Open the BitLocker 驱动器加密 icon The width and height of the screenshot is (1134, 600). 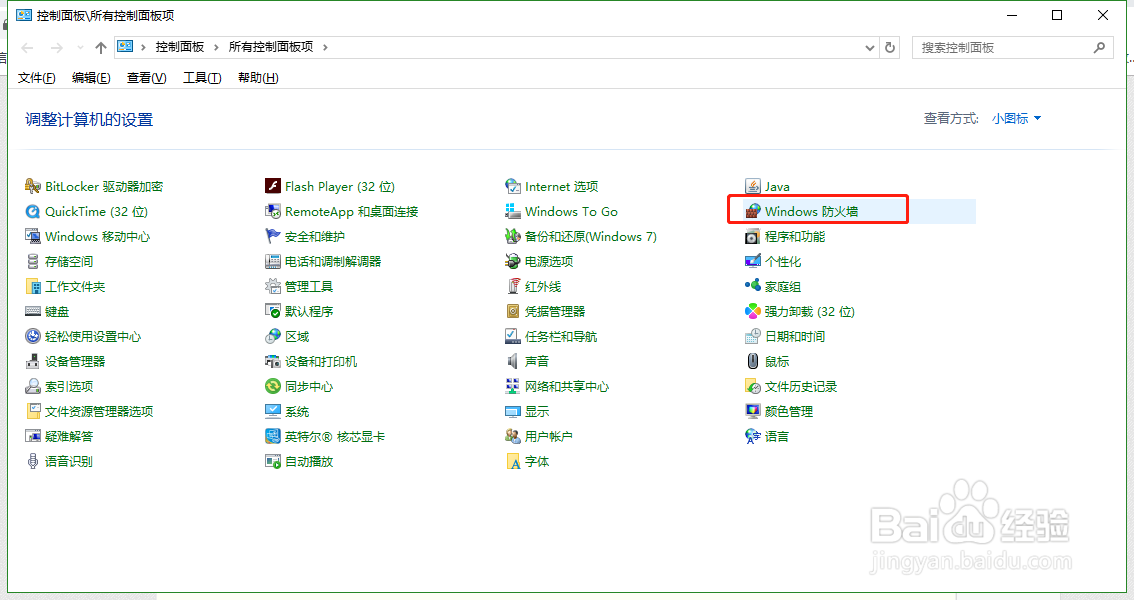33,187
